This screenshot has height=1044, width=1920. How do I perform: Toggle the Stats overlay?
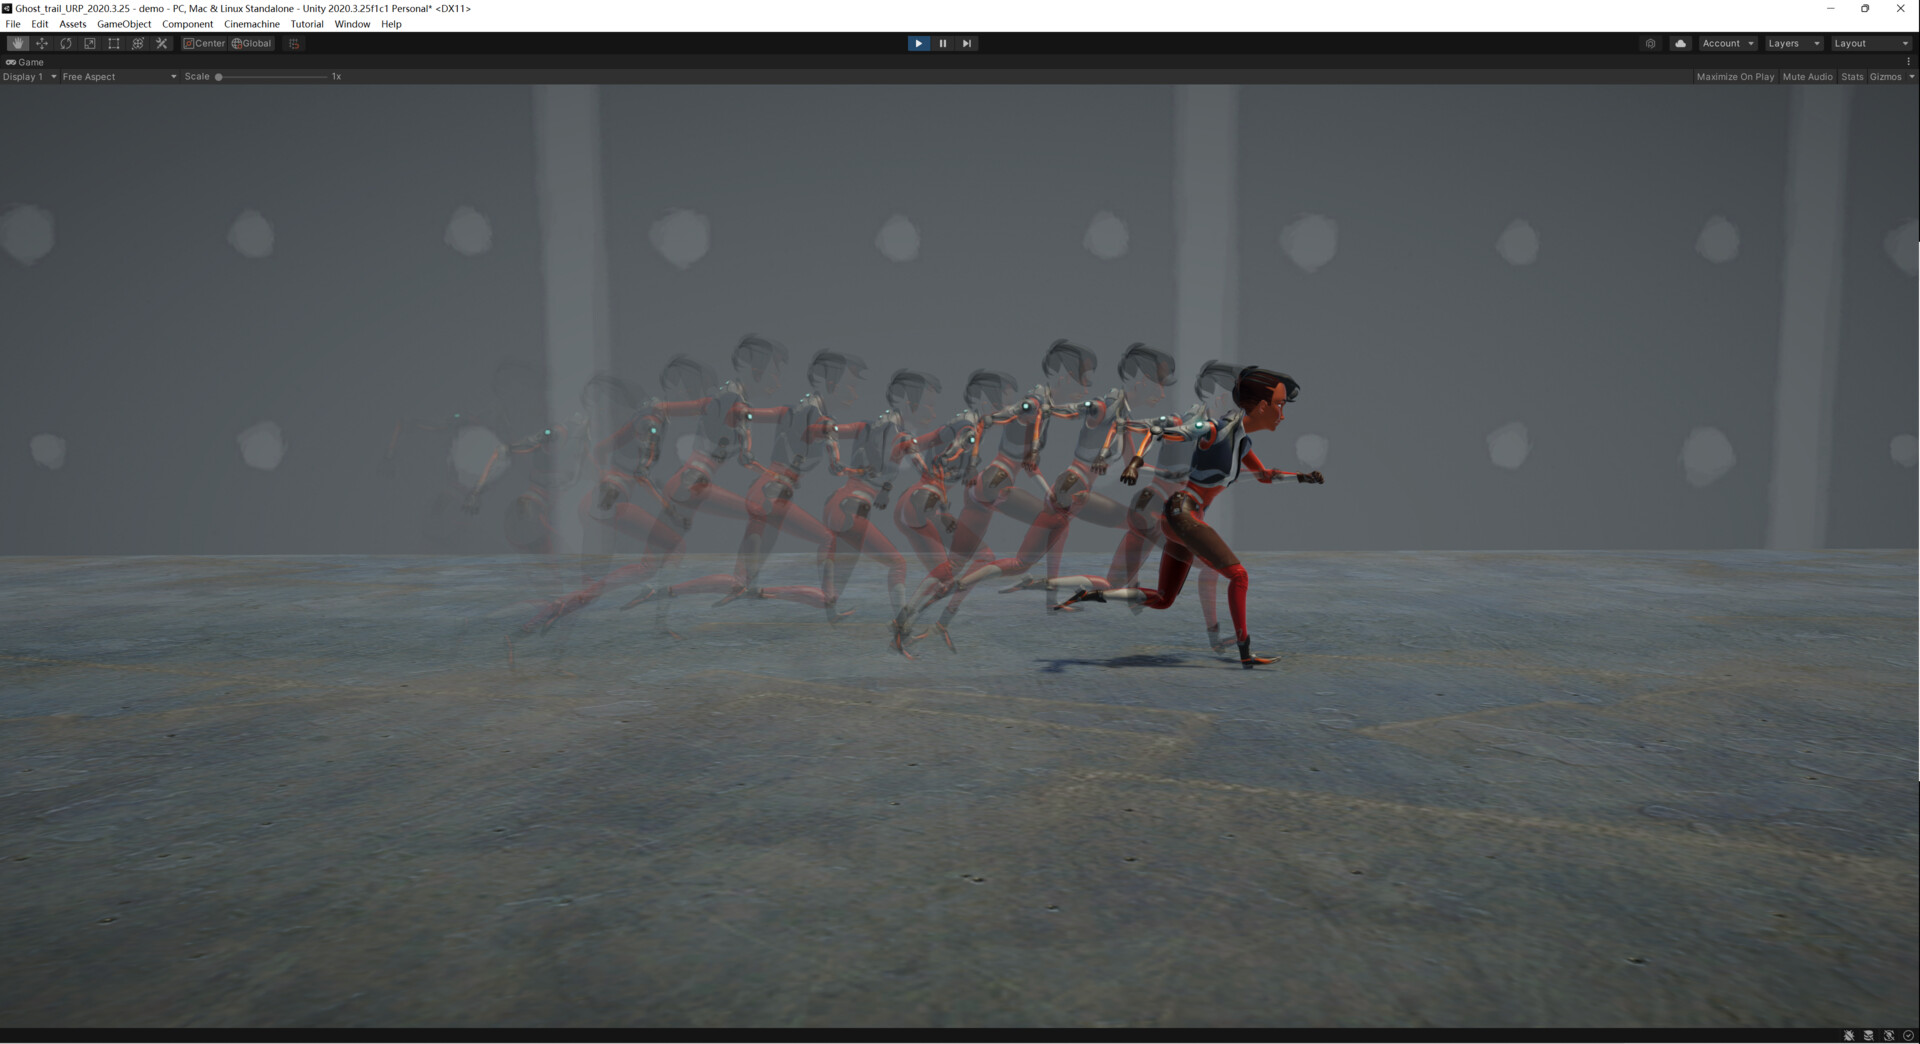[x=1852, y=76]
